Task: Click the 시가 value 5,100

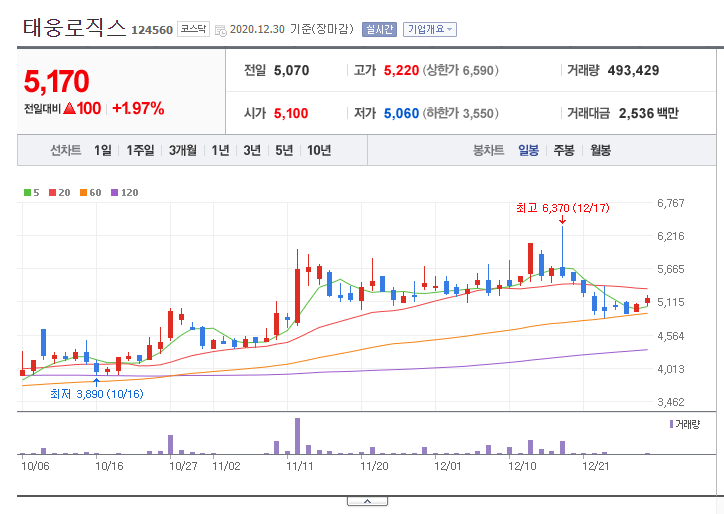Action: (x=291, y=113)
